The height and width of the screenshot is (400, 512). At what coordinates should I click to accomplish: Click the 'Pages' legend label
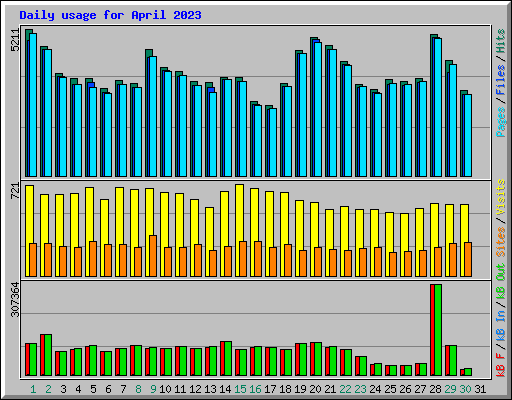pos(501,122)
